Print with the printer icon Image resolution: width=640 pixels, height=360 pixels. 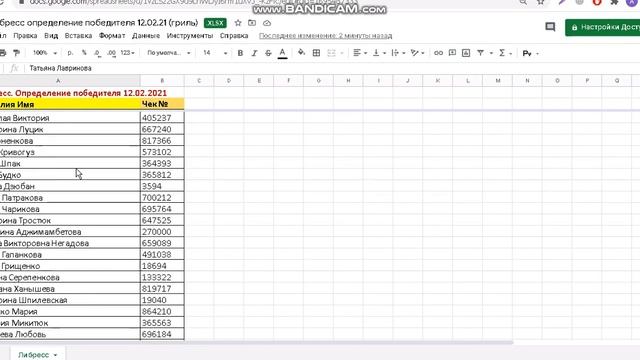click(2, 53)
